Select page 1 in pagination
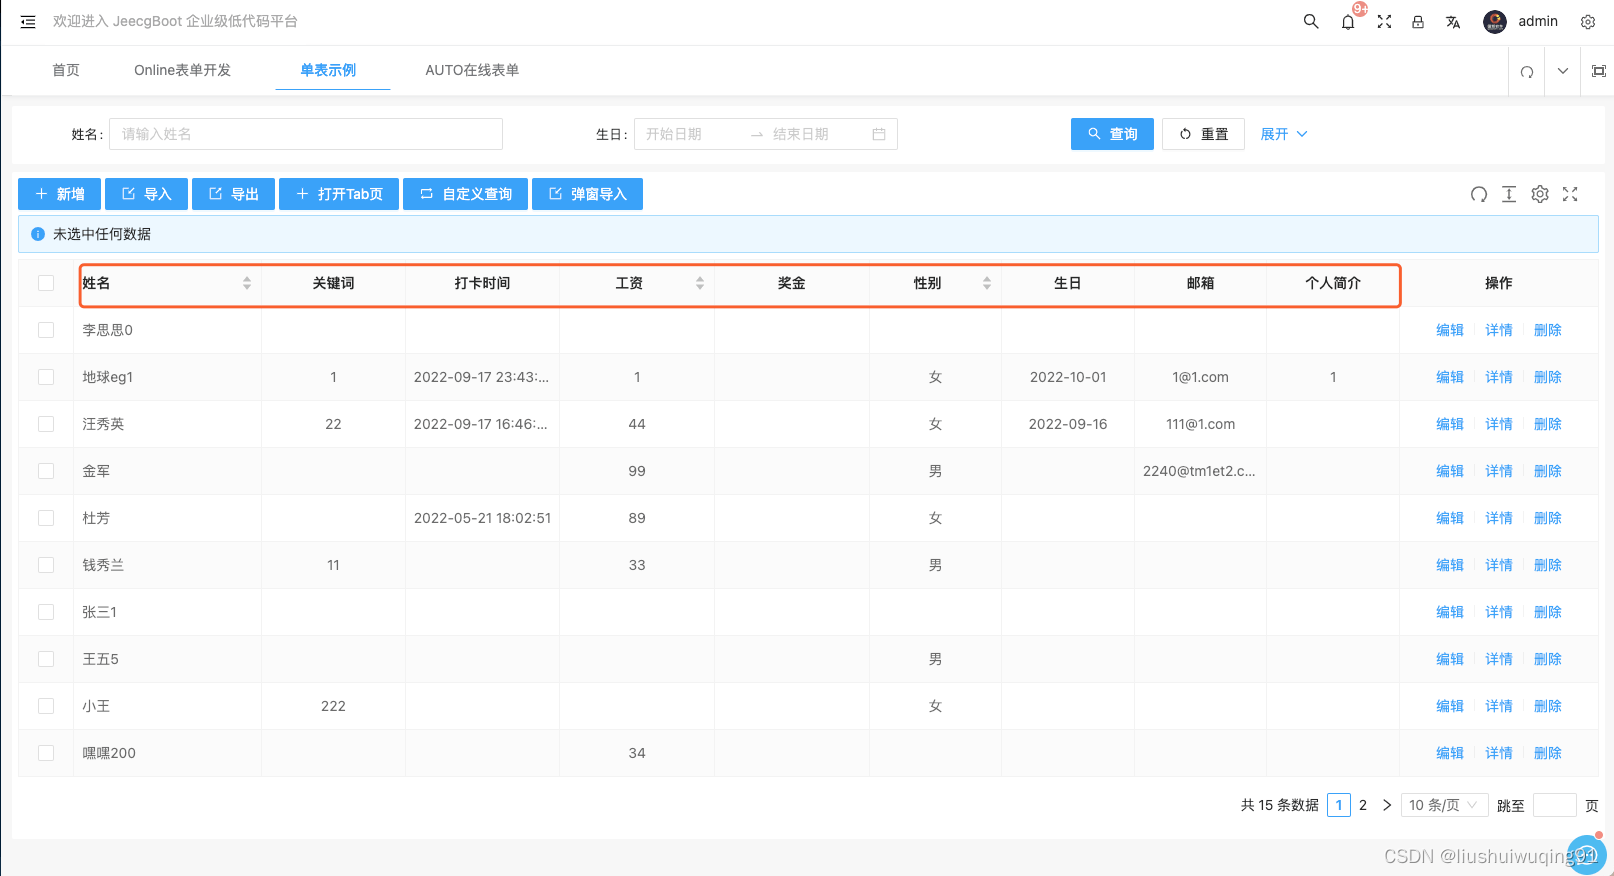 pyautogui.click(x=1339, y=805)
